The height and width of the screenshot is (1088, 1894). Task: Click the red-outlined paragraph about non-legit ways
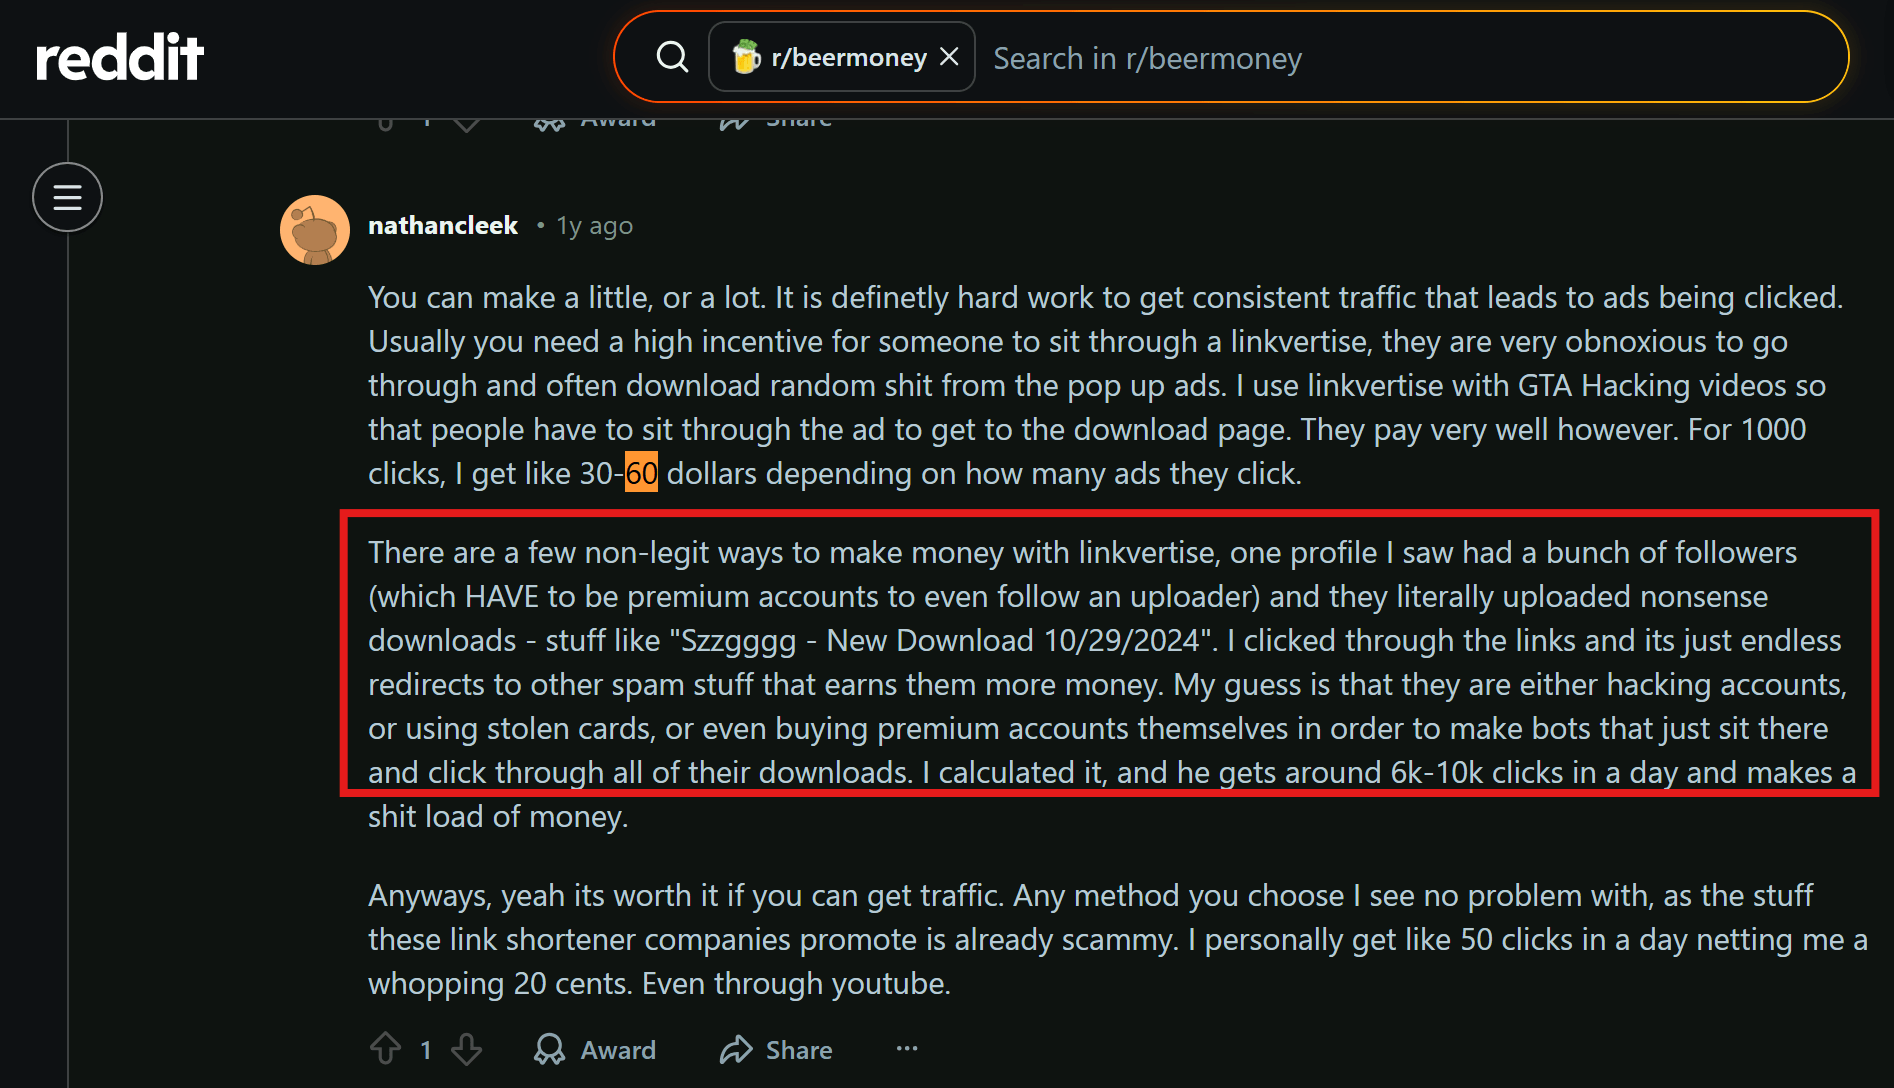[1100, 662]
